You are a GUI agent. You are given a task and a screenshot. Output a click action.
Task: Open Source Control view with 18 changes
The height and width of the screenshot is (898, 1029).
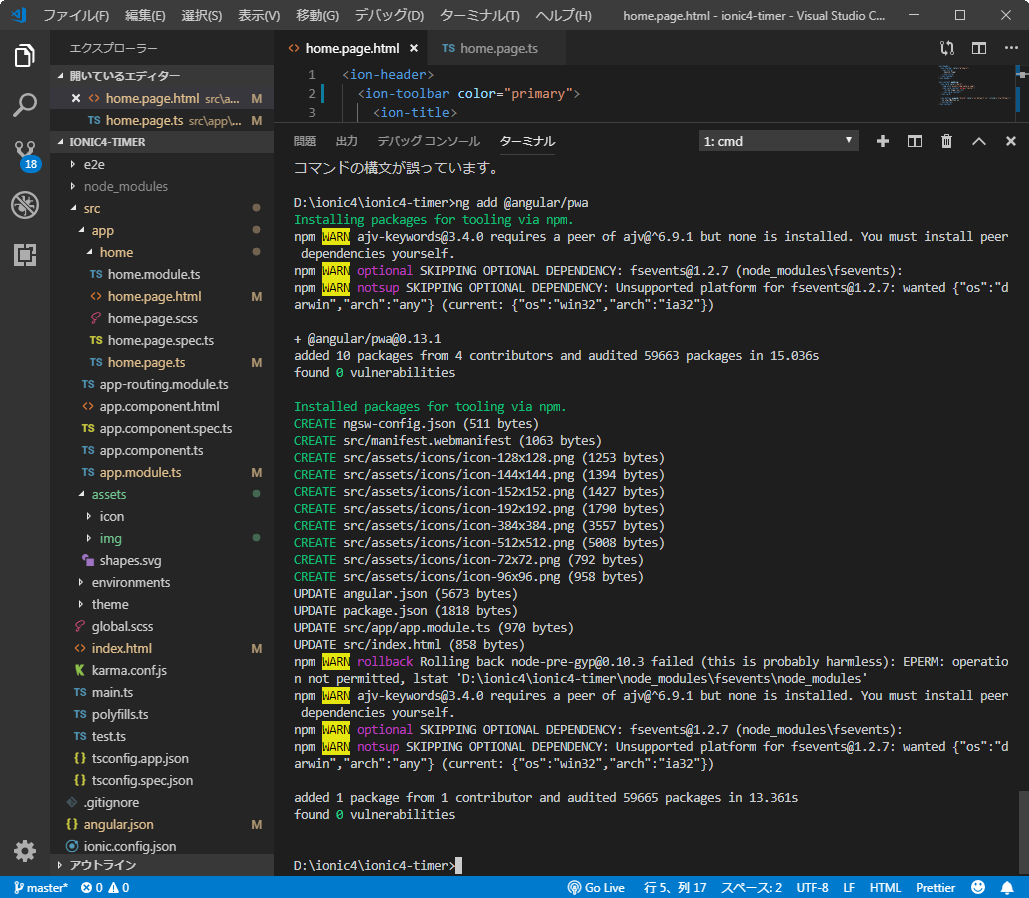[25, 155]
